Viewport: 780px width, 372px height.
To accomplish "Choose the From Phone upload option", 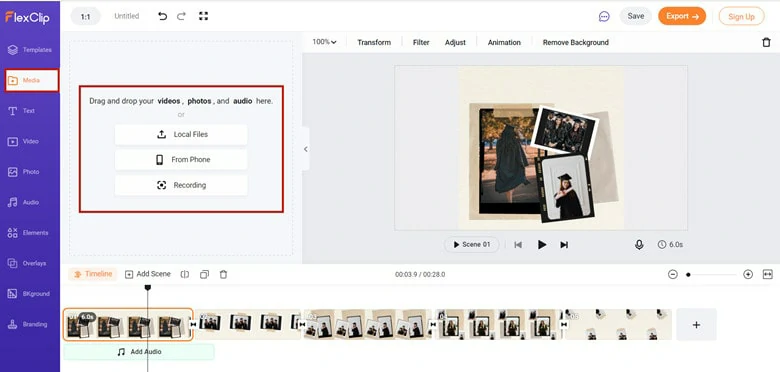I will pos(181,160).
